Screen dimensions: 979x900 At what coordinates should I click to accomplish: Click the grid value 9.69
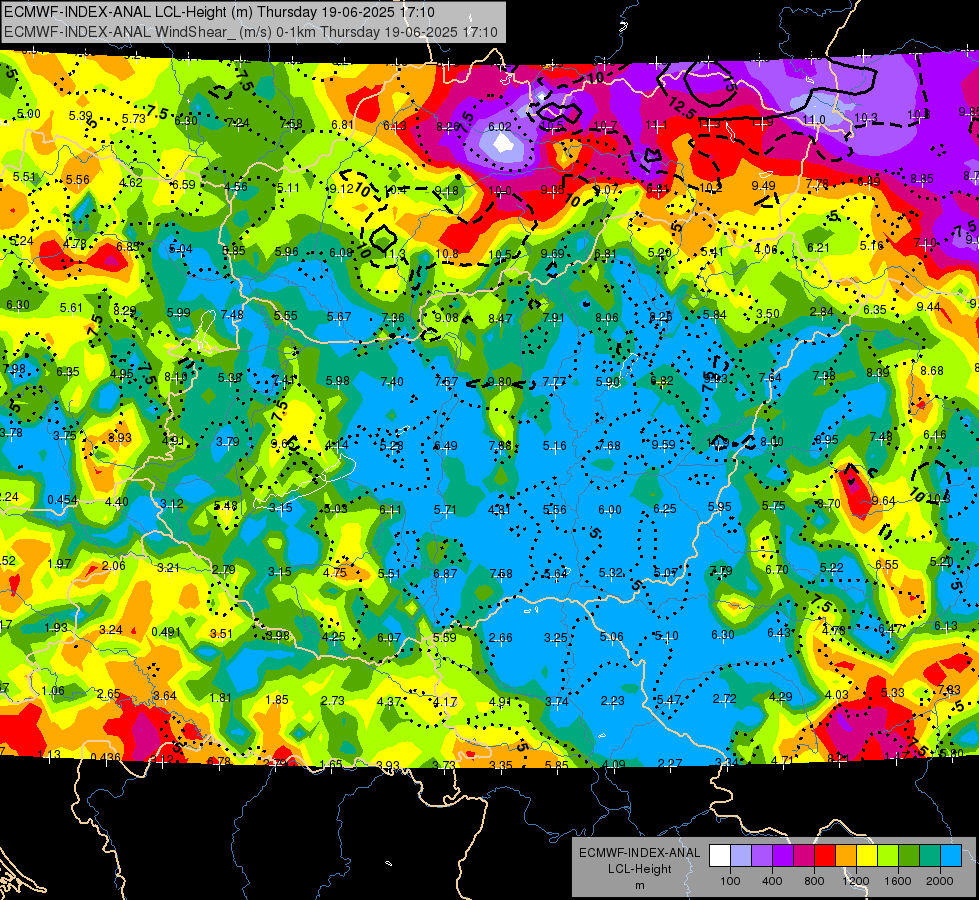pyautogui.click(x=553, y=253)
